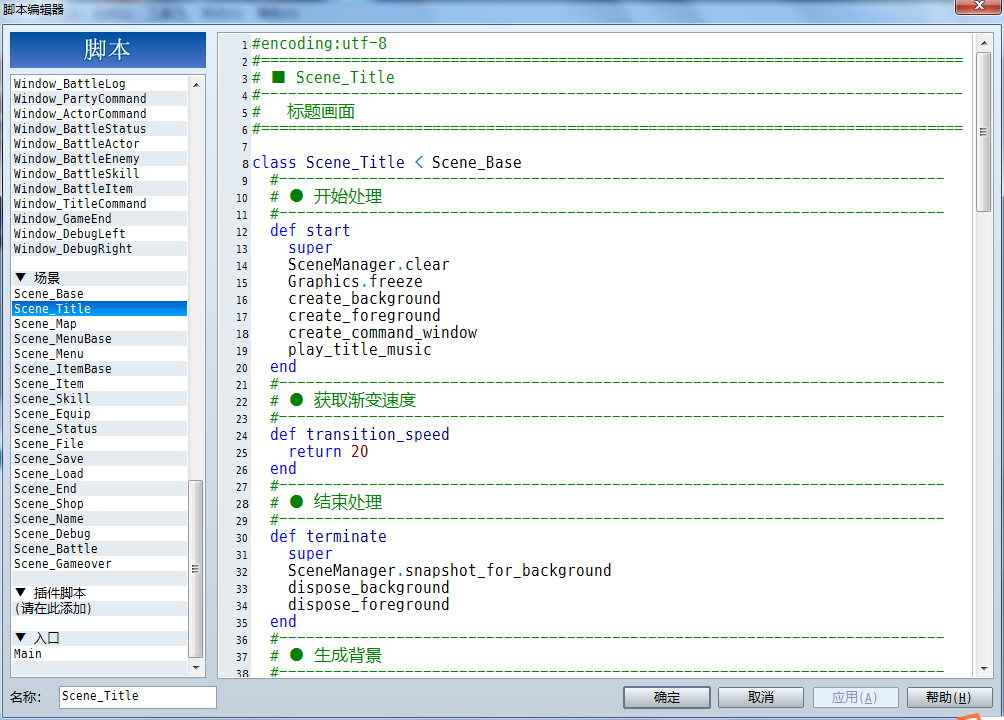Select Scene_Save script
The image size is (1004, 720).
tap(100, 459)
